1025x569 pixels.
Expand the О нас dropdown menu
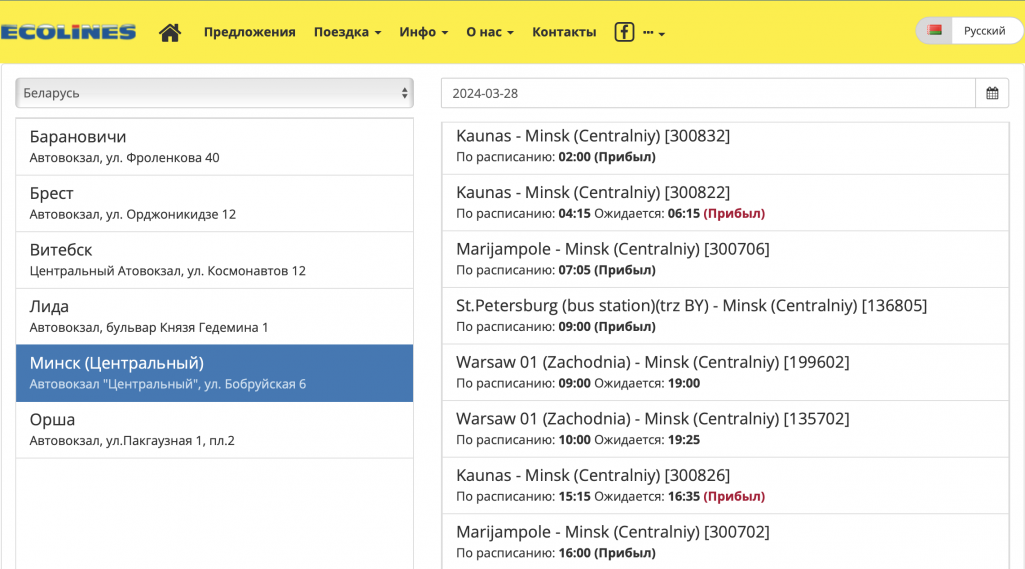(x=490, y=32)
